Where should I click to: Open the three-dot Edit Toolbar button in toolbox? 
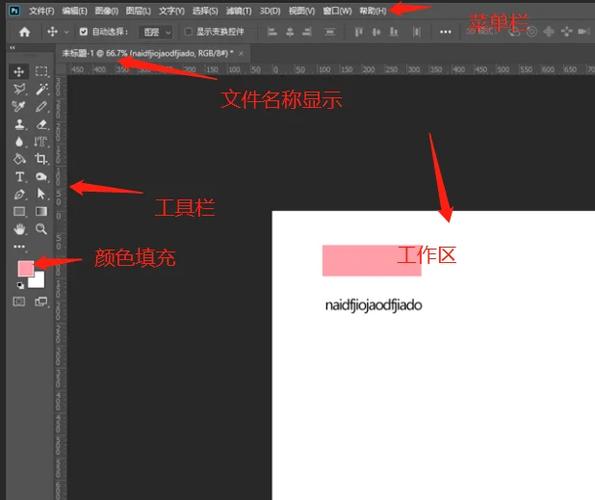coord(19,246)
